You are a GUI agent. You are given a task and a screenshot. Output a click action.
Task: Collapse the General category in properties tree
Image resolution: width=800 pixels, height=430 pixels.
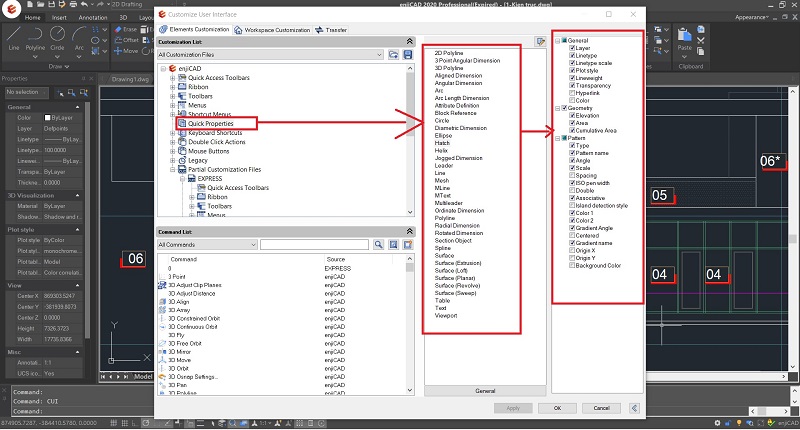[x=558, y=41]
